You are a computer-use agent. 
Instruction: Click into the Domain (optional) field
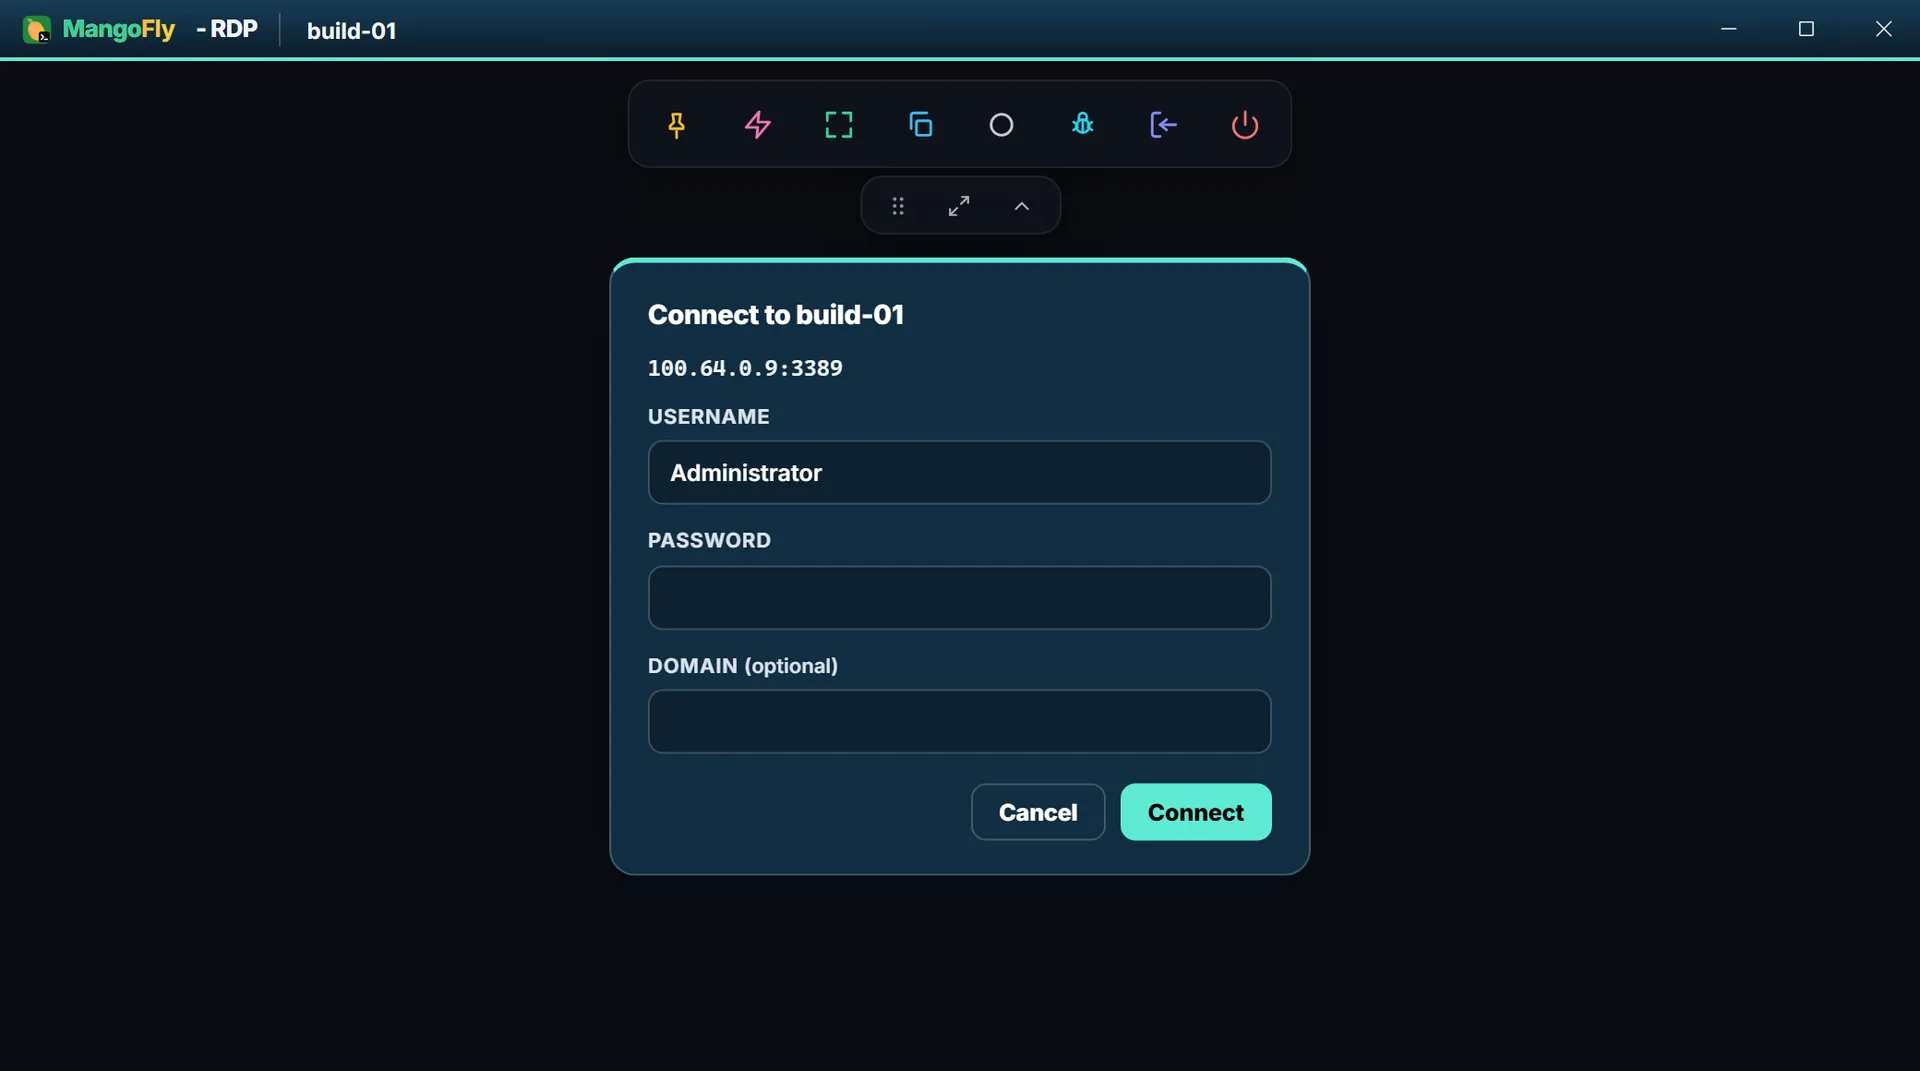[x=960, y=721]
